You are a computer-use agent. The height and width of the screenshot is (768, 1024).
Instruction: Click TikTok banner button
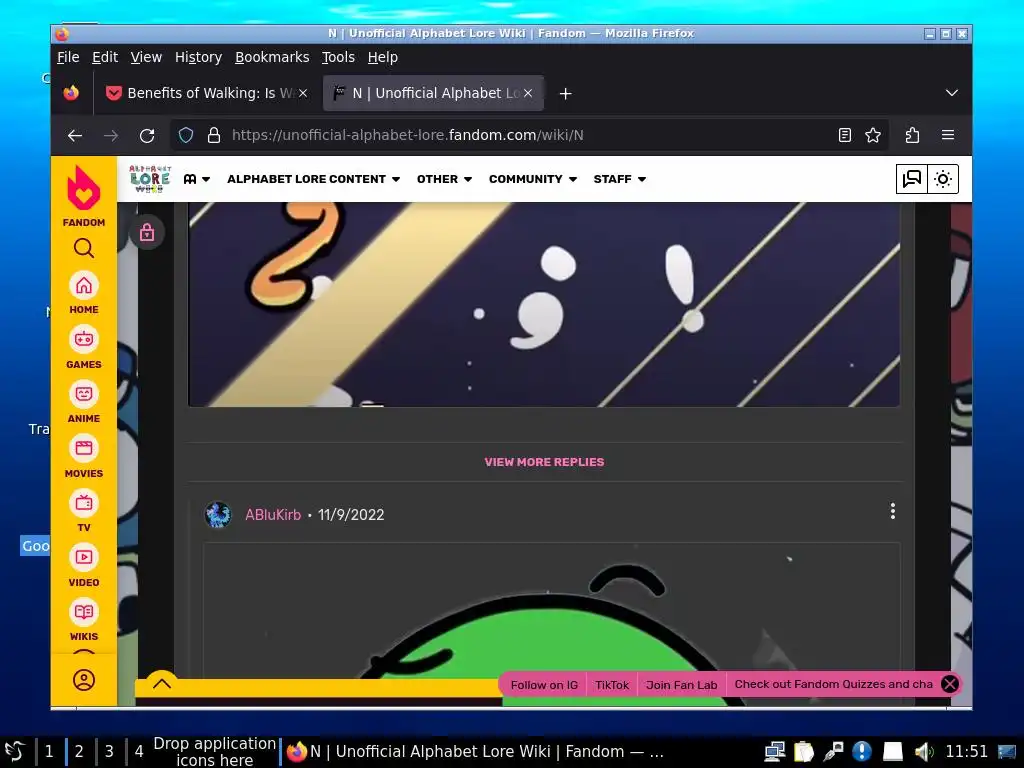(612, 684)
